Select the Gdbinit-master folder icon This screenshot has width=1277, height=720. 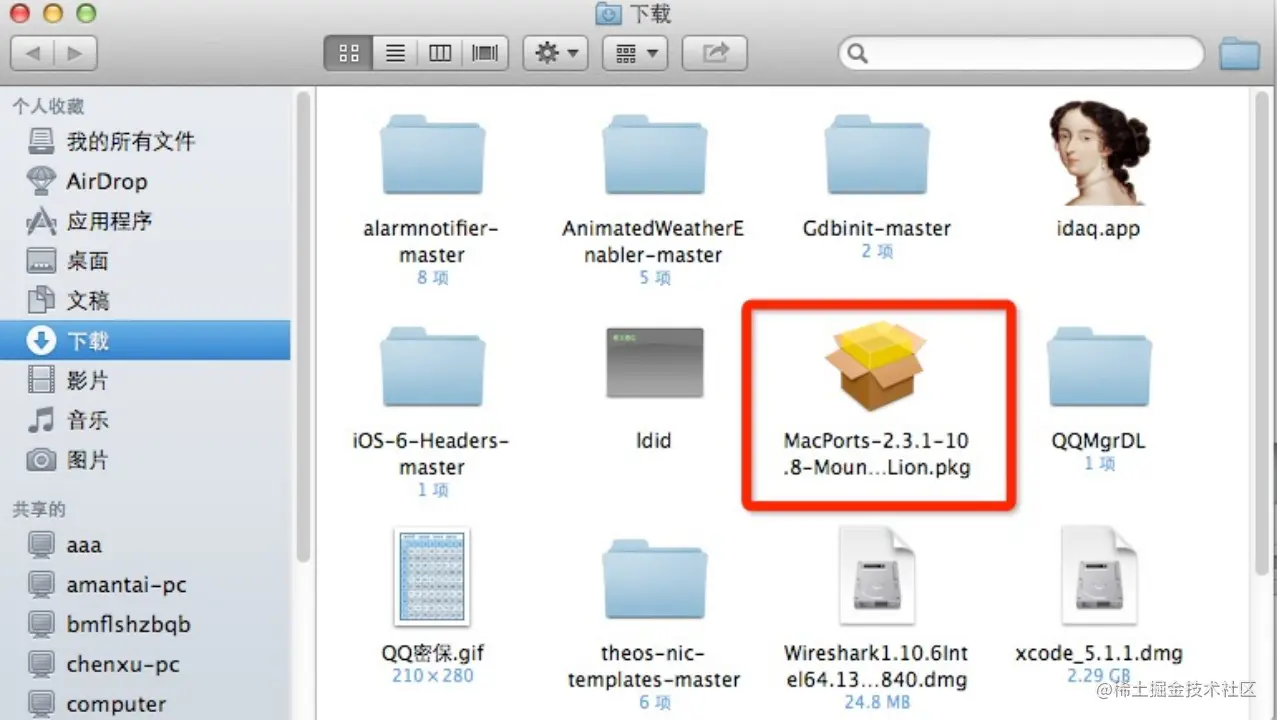(x=877, y=155)
